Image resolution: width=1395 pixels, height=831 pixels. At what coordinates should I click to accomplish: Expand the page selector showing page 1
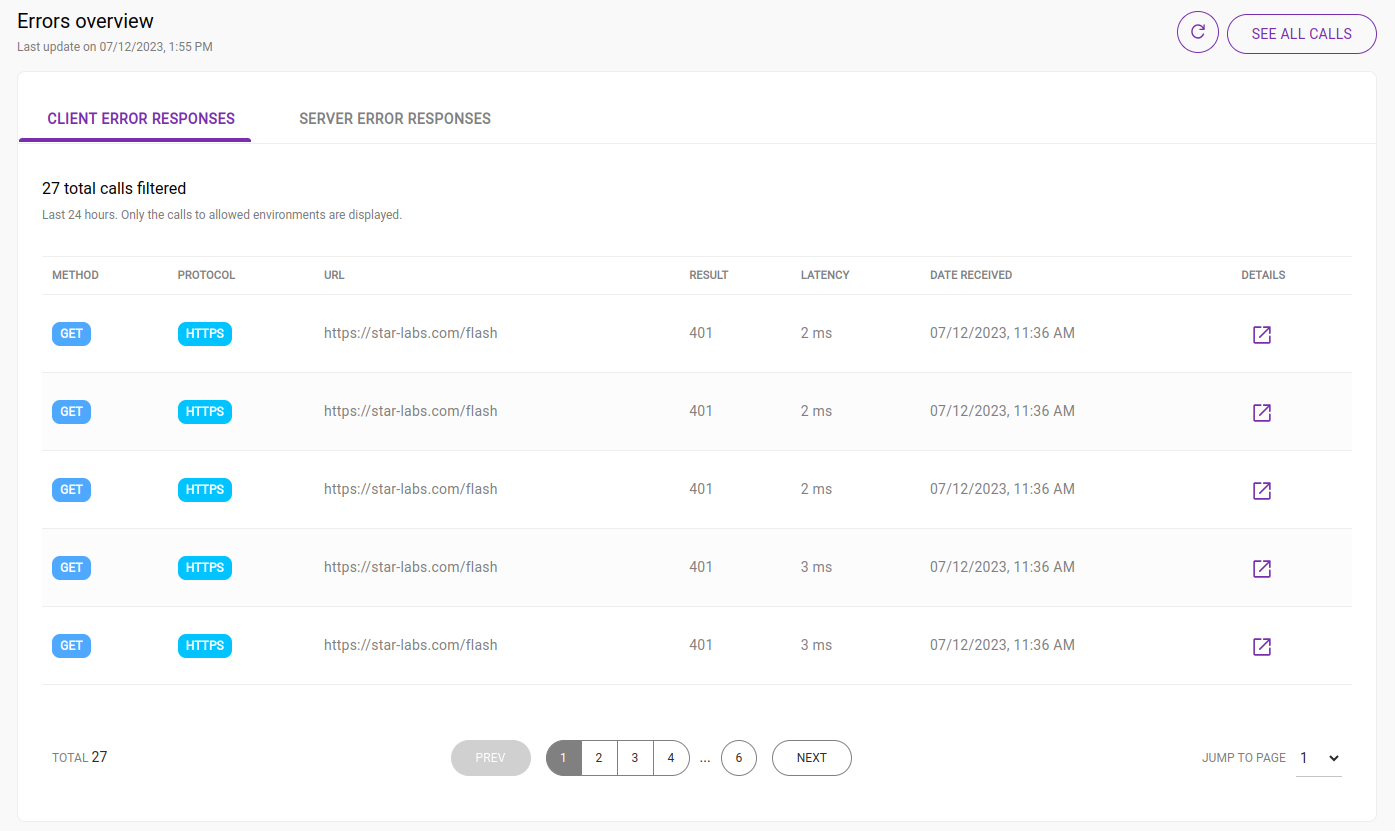coord(1319,758)
